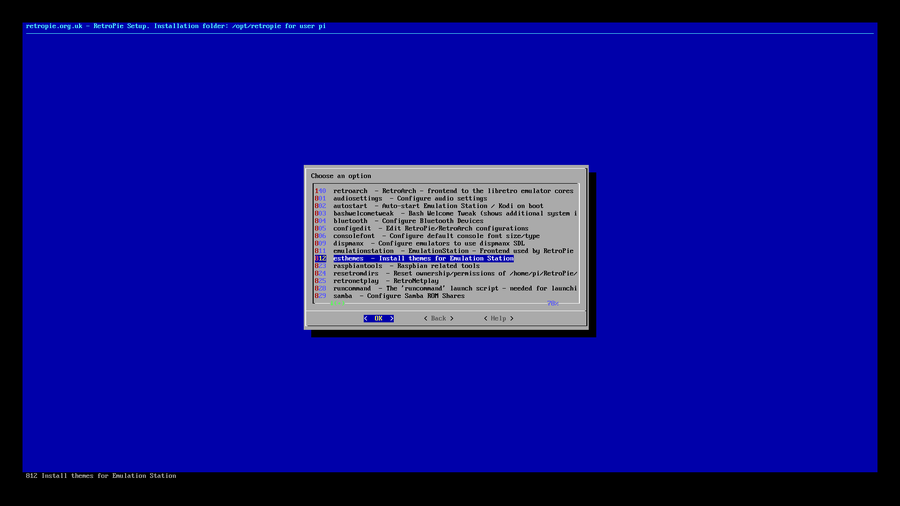Image resolution: width=900 pixels, height=506 pixels.
Task: Pick 828 runcommand launch script entry
Action: click(x=445, y=289)
